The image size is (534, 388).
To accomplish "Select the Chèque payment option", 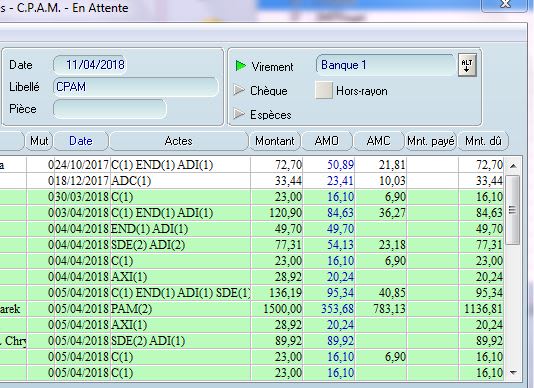I will click(261, 91).
